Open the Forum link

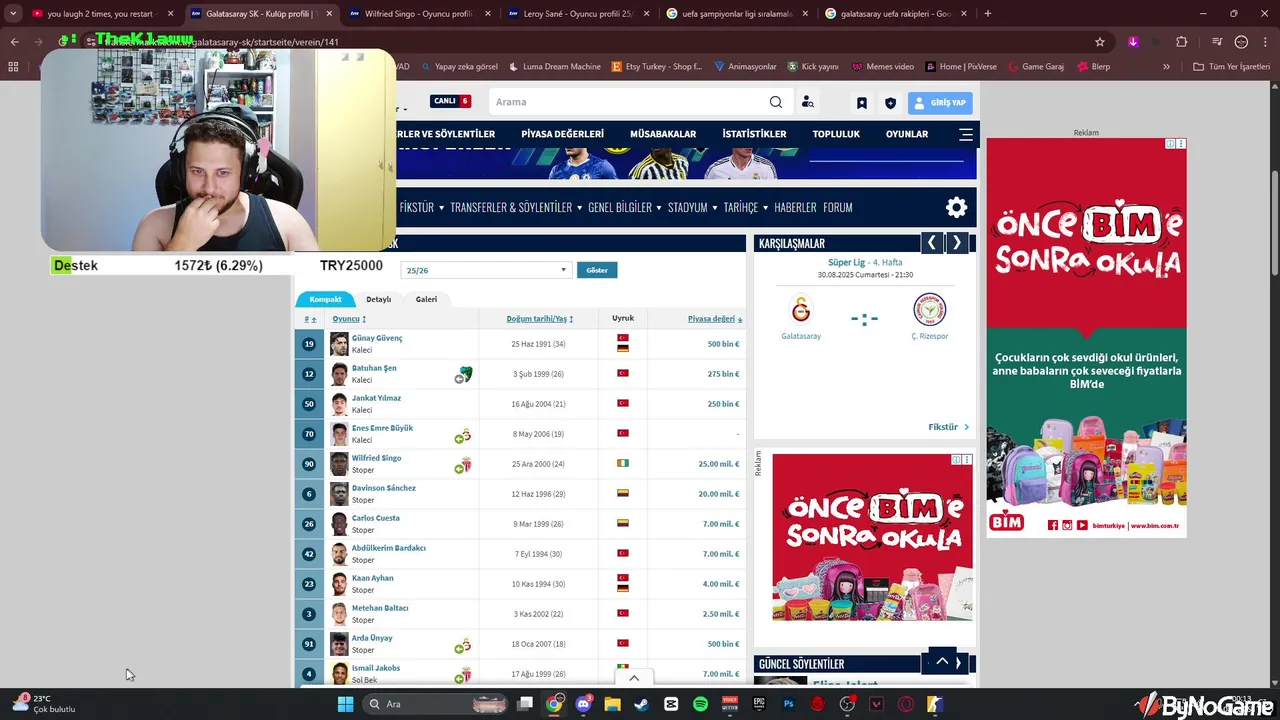click(x=838, y=207)
